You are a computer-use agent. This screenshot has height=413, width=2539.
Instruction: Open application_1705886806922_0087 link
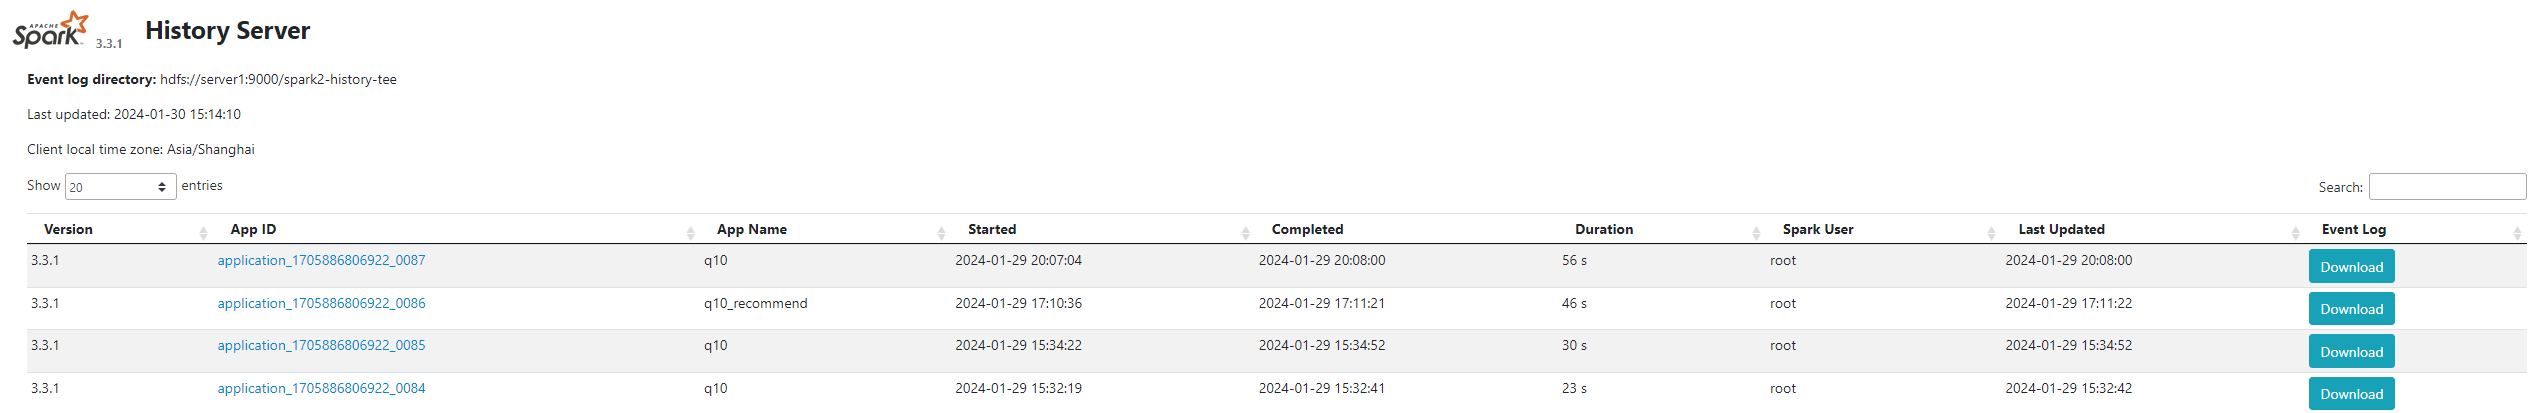point(321,260)
